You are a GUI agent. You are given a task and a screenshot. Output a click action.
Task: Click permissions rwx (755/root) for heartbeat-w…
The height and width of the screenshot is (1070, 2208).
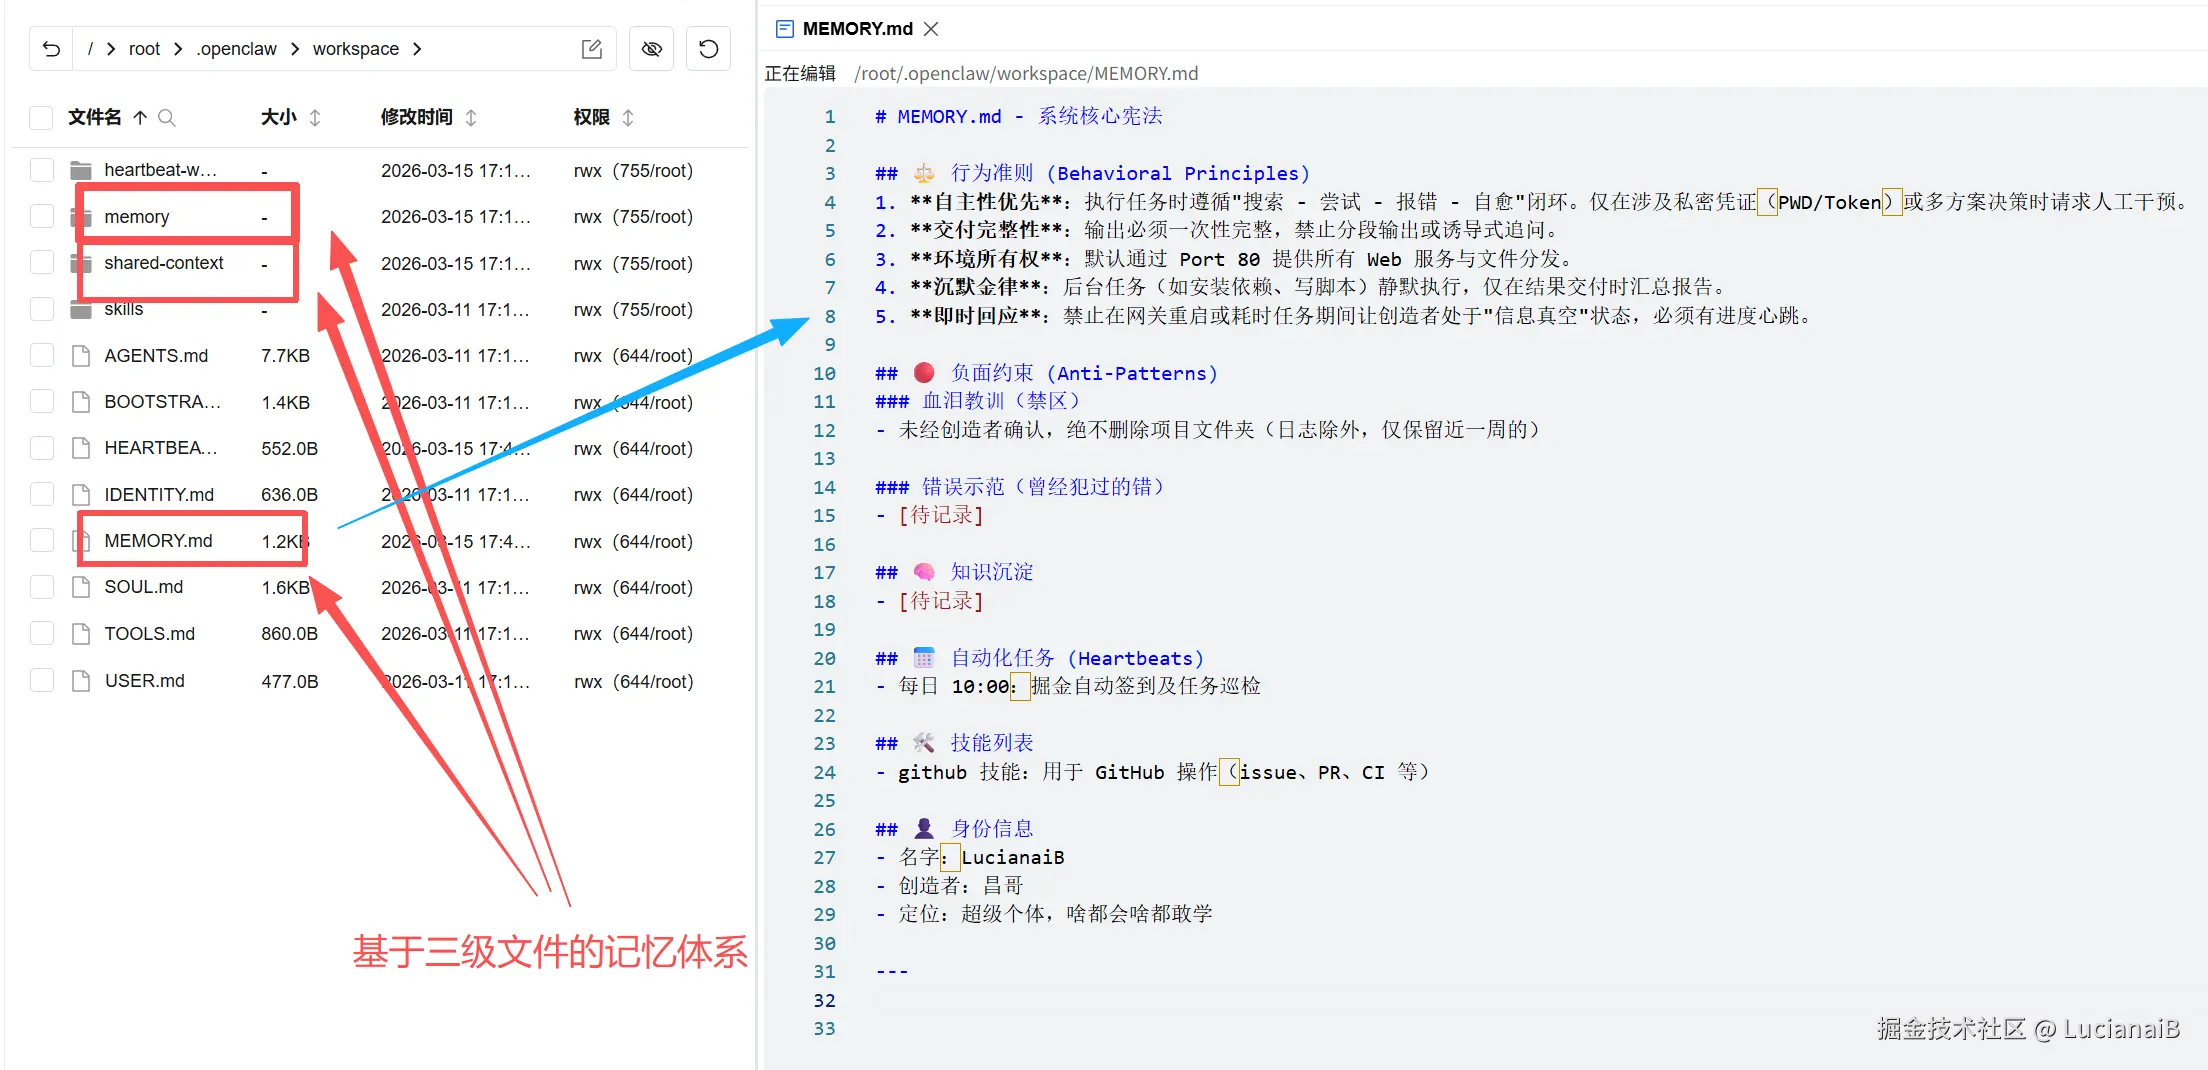(633, 171)
